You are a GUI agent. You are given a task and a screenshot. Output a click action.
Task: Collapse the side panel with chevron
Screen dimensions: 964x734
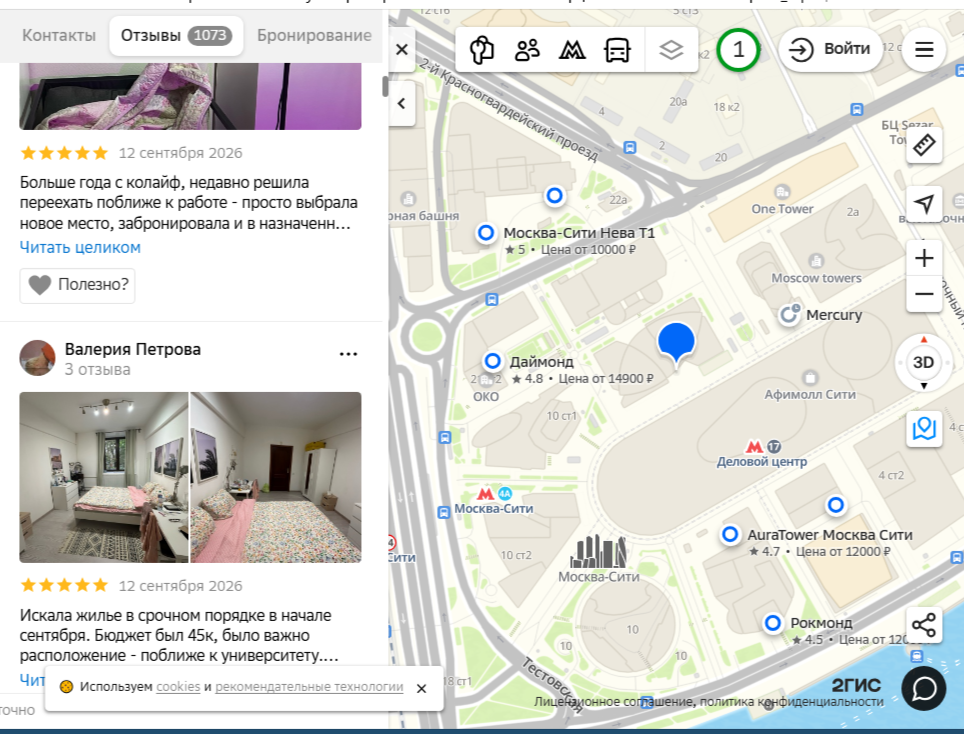coord(402,103)
